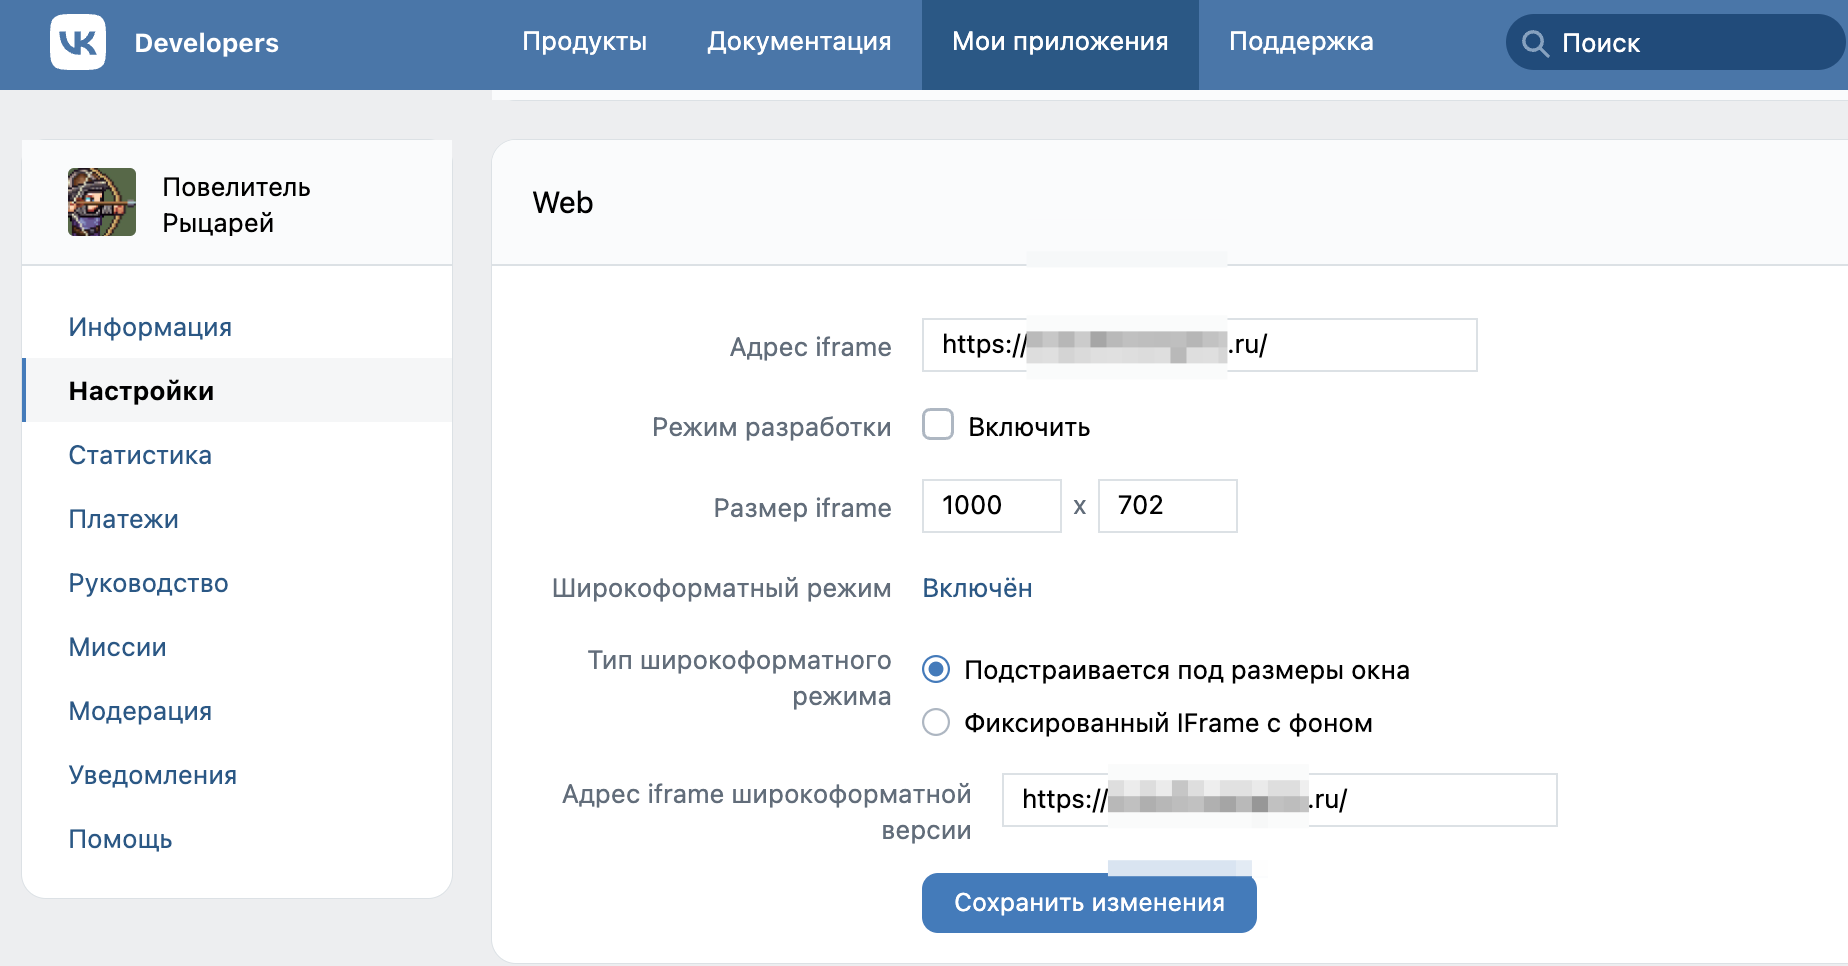Click the search magnifier icon
The image size is (1848, 966).
(x=1535, y=43)
